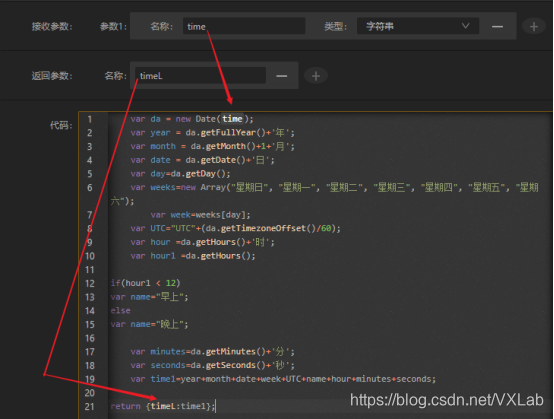Click code line 2 with getFullYear()
Image resolution: width=554 pixels, height=419 pixels.
[212, 132]
